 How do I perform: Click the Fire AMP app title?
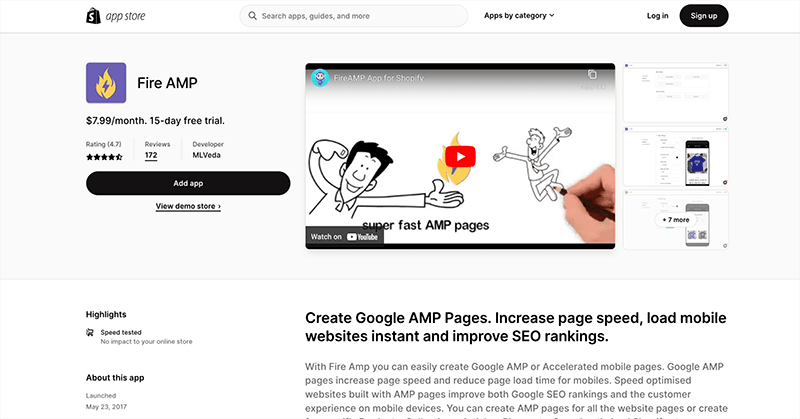[x=167, y=83]
